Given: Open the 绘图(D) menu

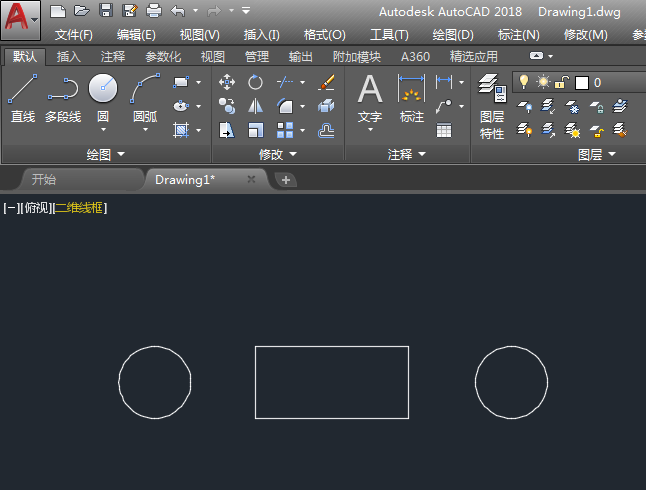Looking at the screenshot, I should (x=453, y=35).
